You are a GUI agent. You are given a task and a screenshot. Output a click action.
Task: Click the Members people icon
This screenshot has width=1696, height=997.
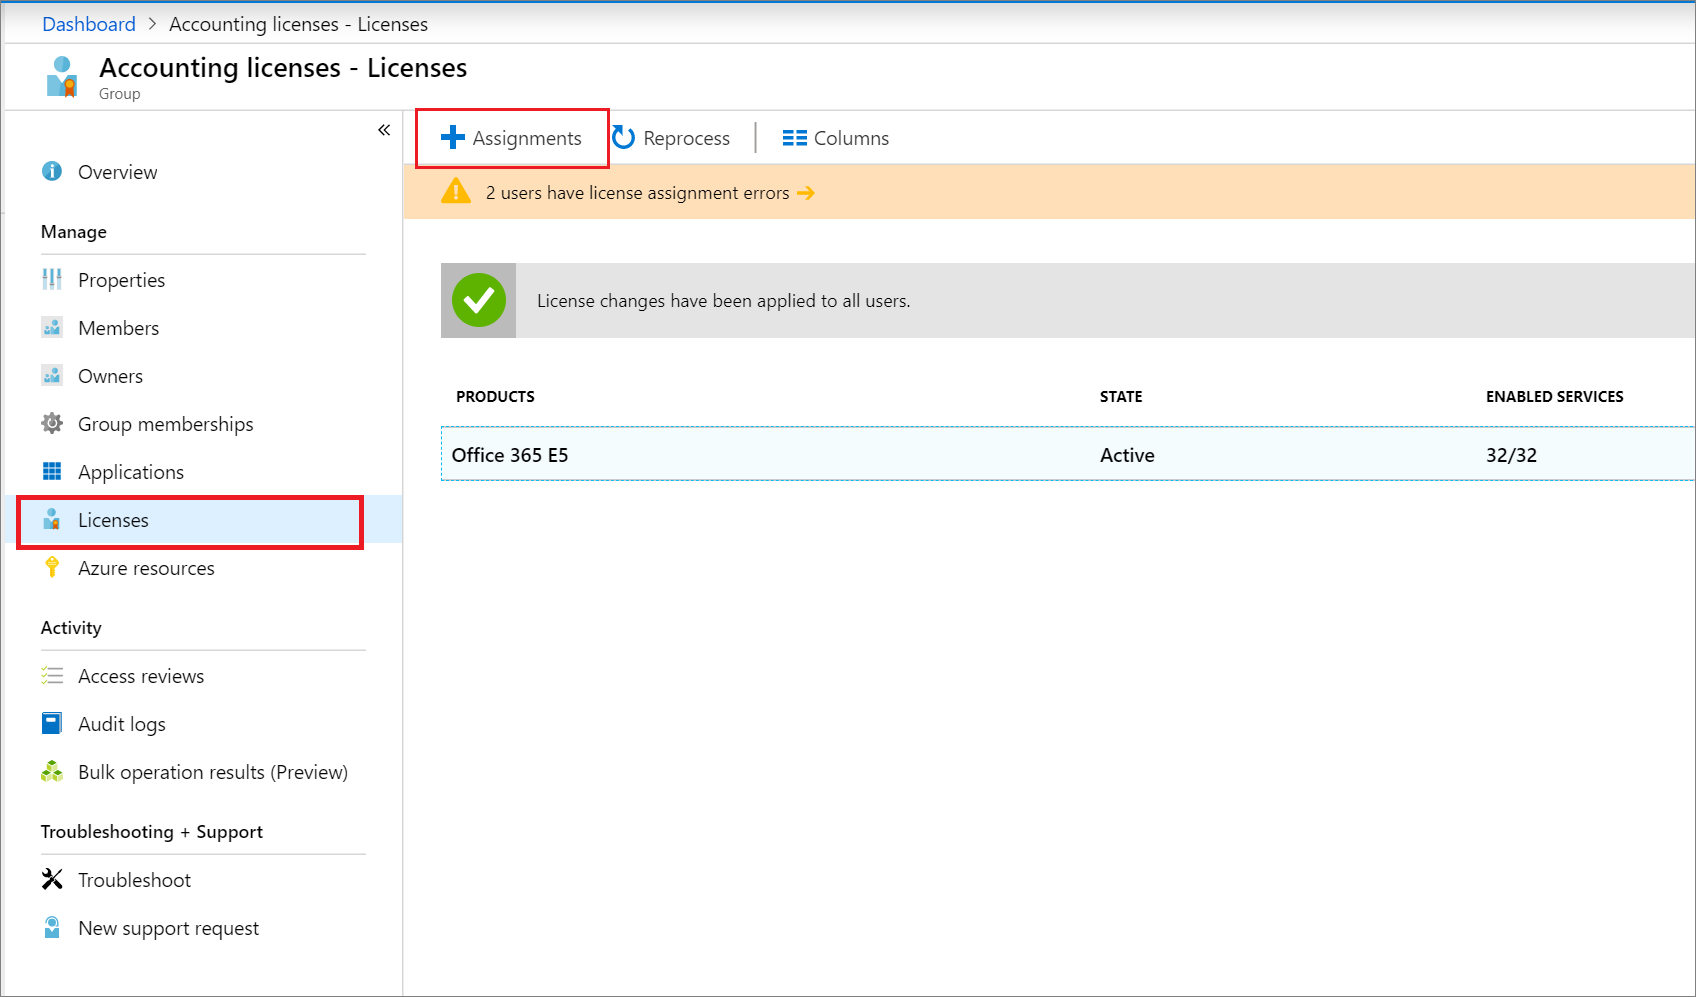coord(52,327)
